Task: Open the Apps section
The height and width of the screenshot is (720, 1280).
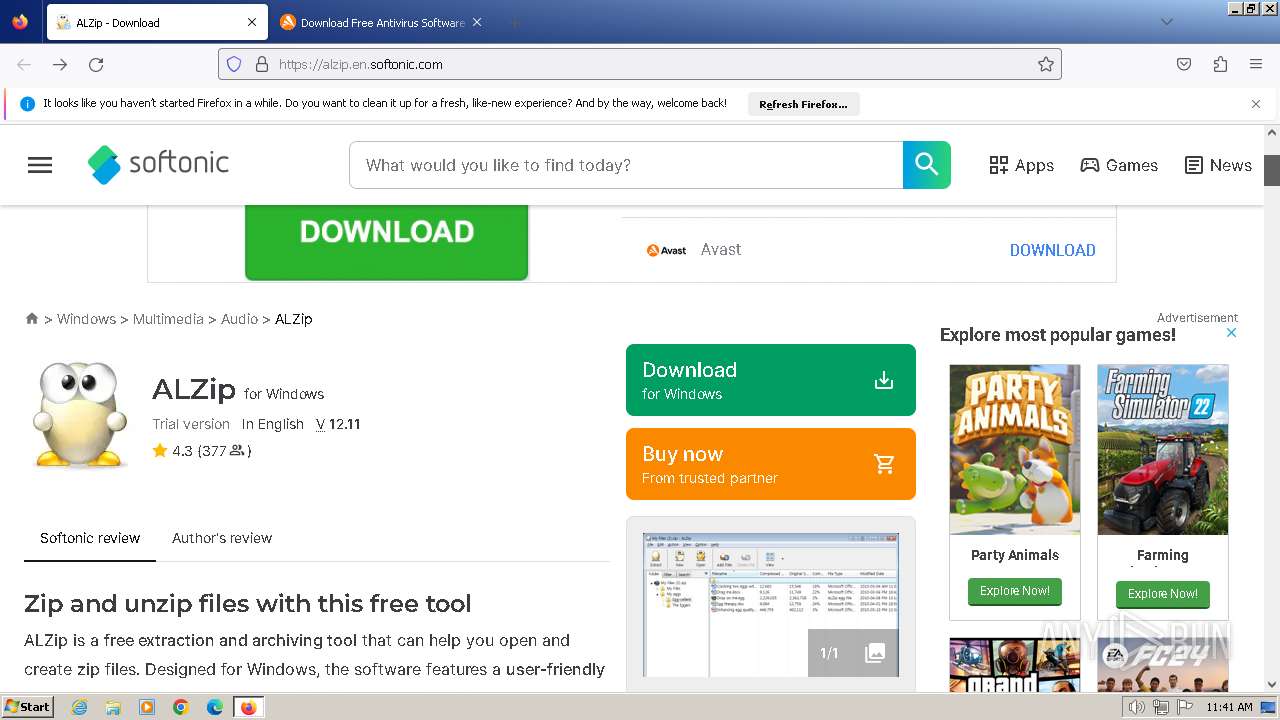Action: (1021, 165)
